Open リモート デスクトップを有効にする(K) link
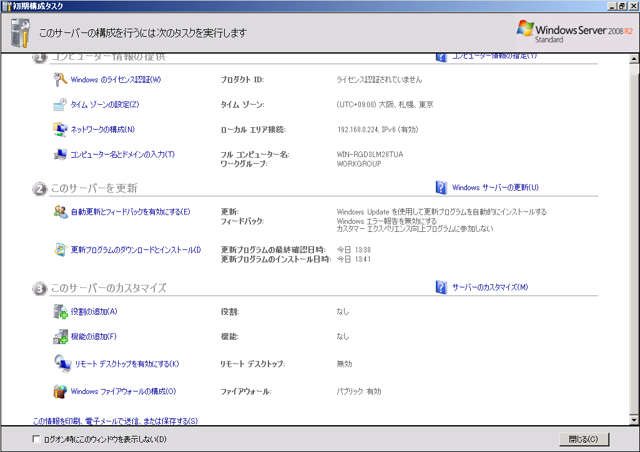 pos(127,364)
